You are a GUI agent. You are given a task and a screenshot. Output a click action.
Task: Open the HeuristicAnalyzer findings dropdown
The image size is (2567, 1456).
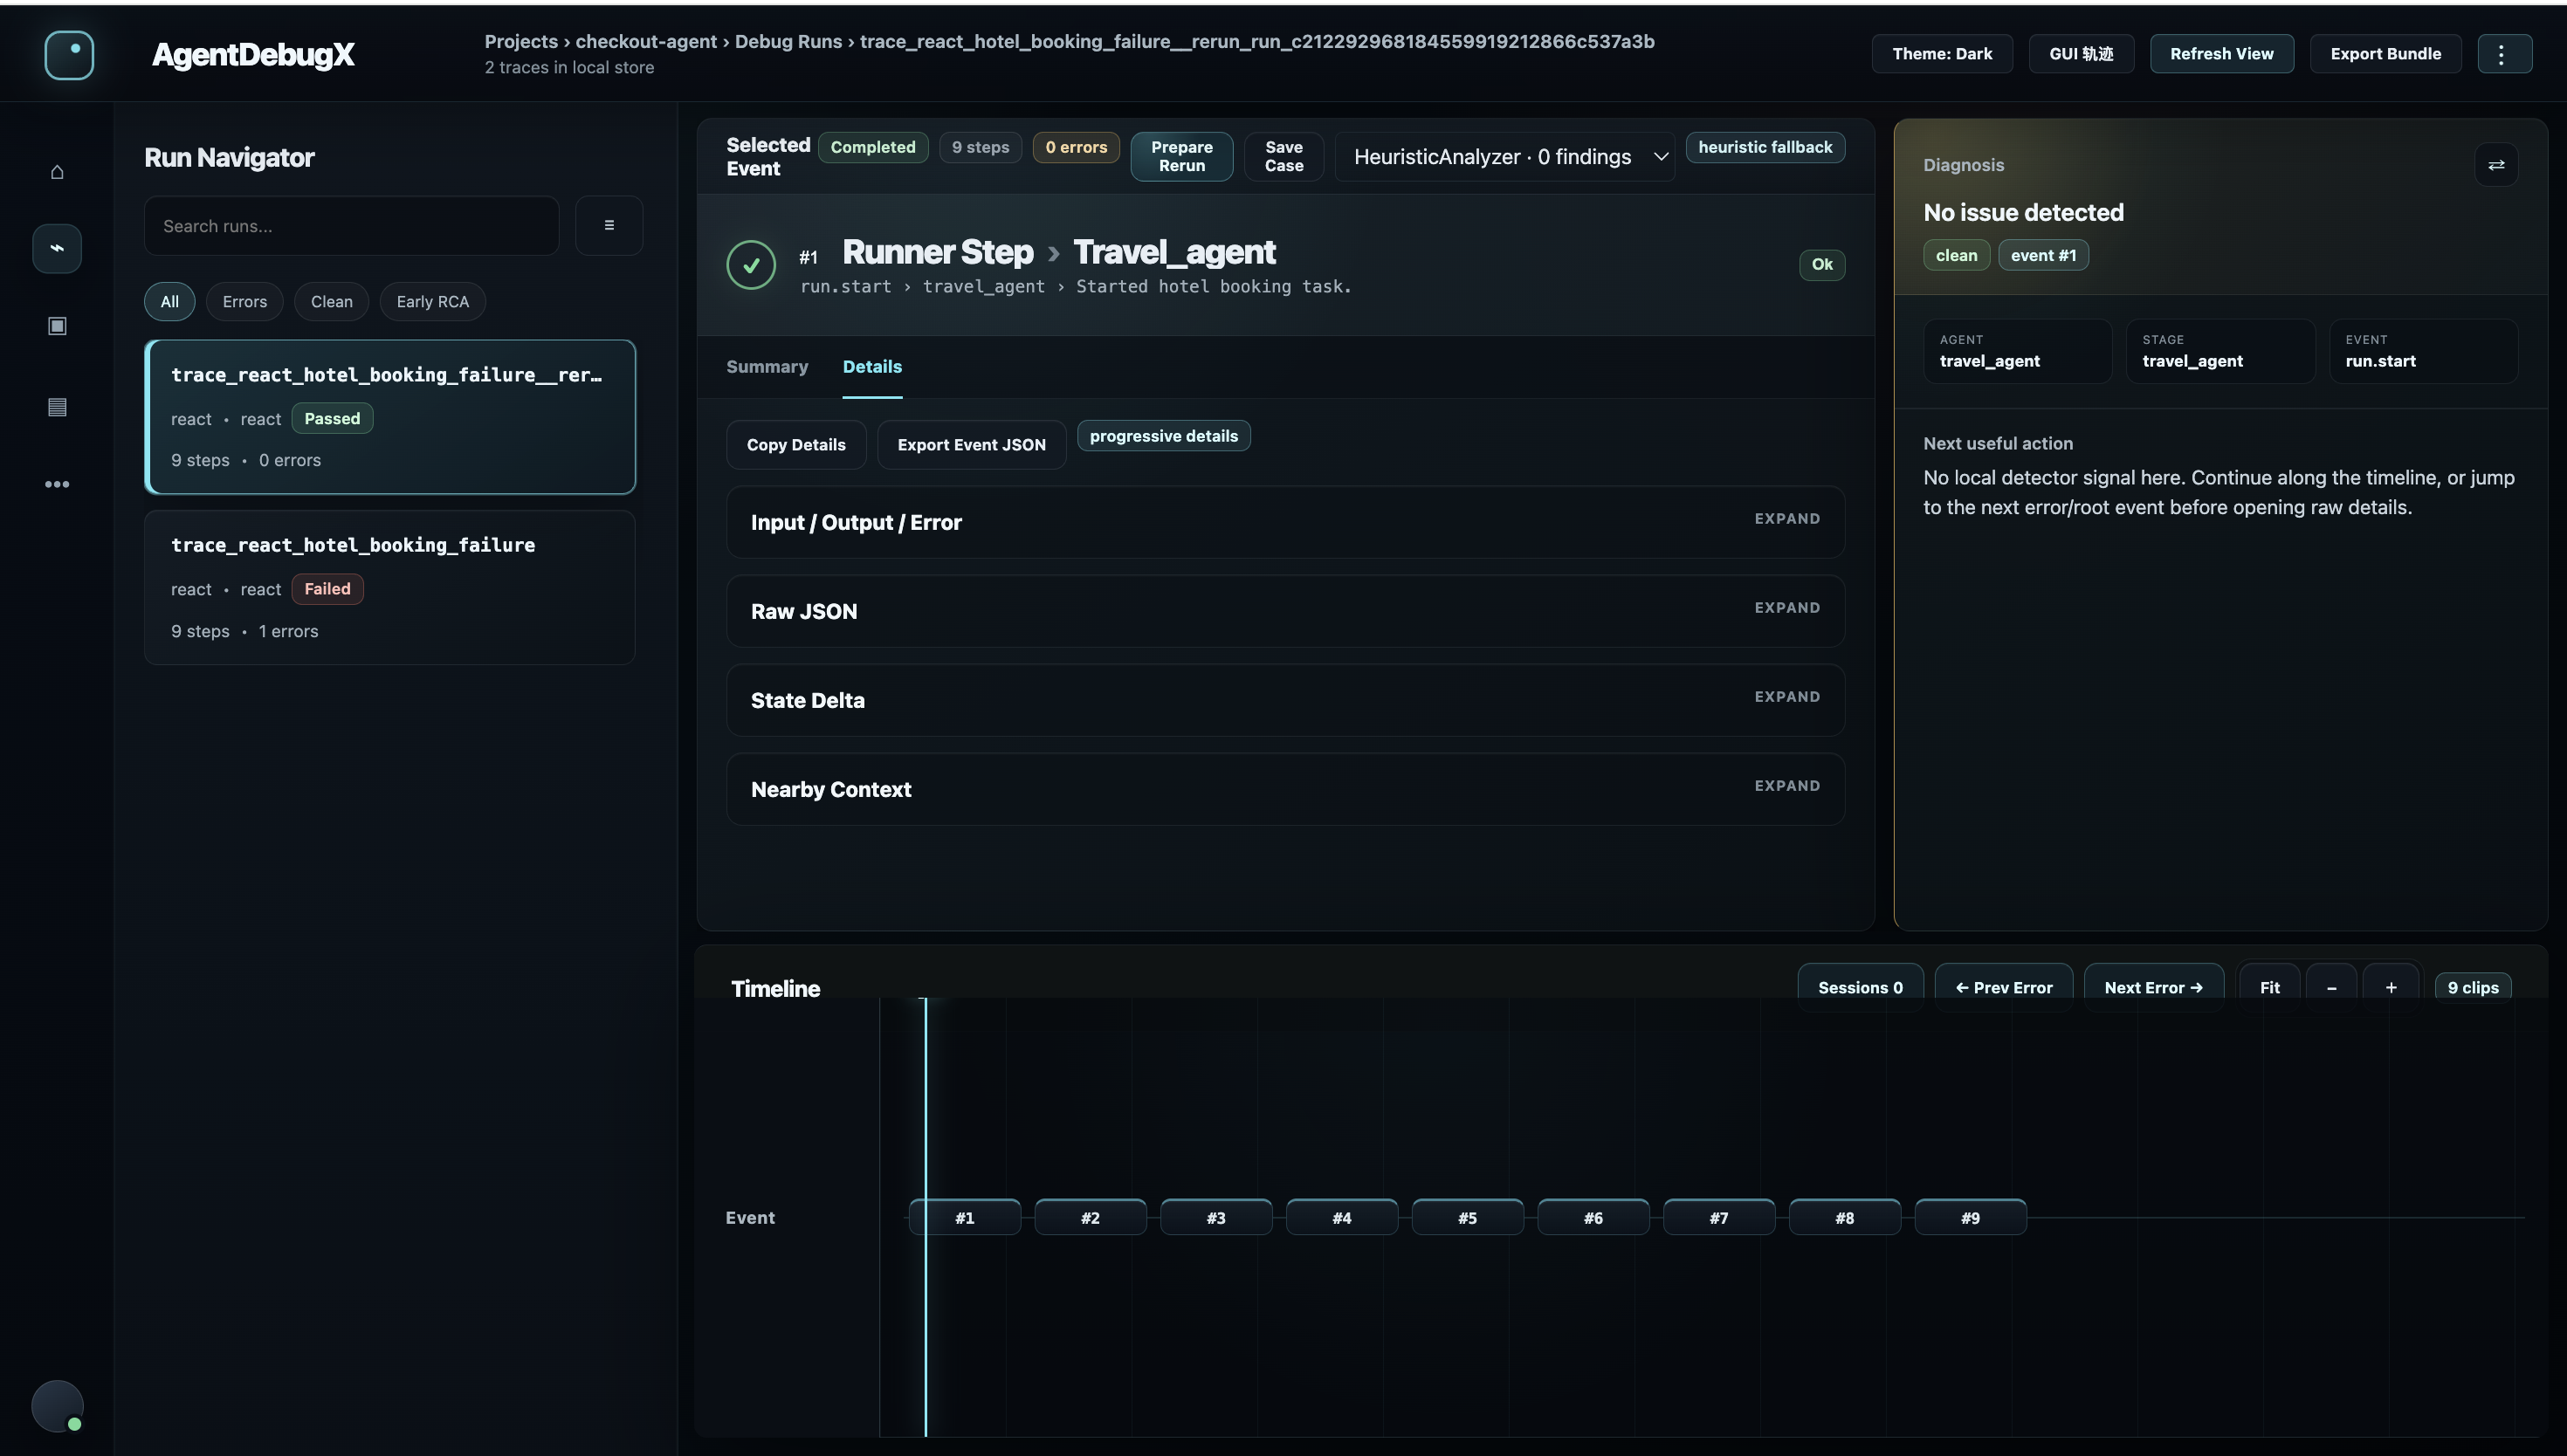point(1505,157)
